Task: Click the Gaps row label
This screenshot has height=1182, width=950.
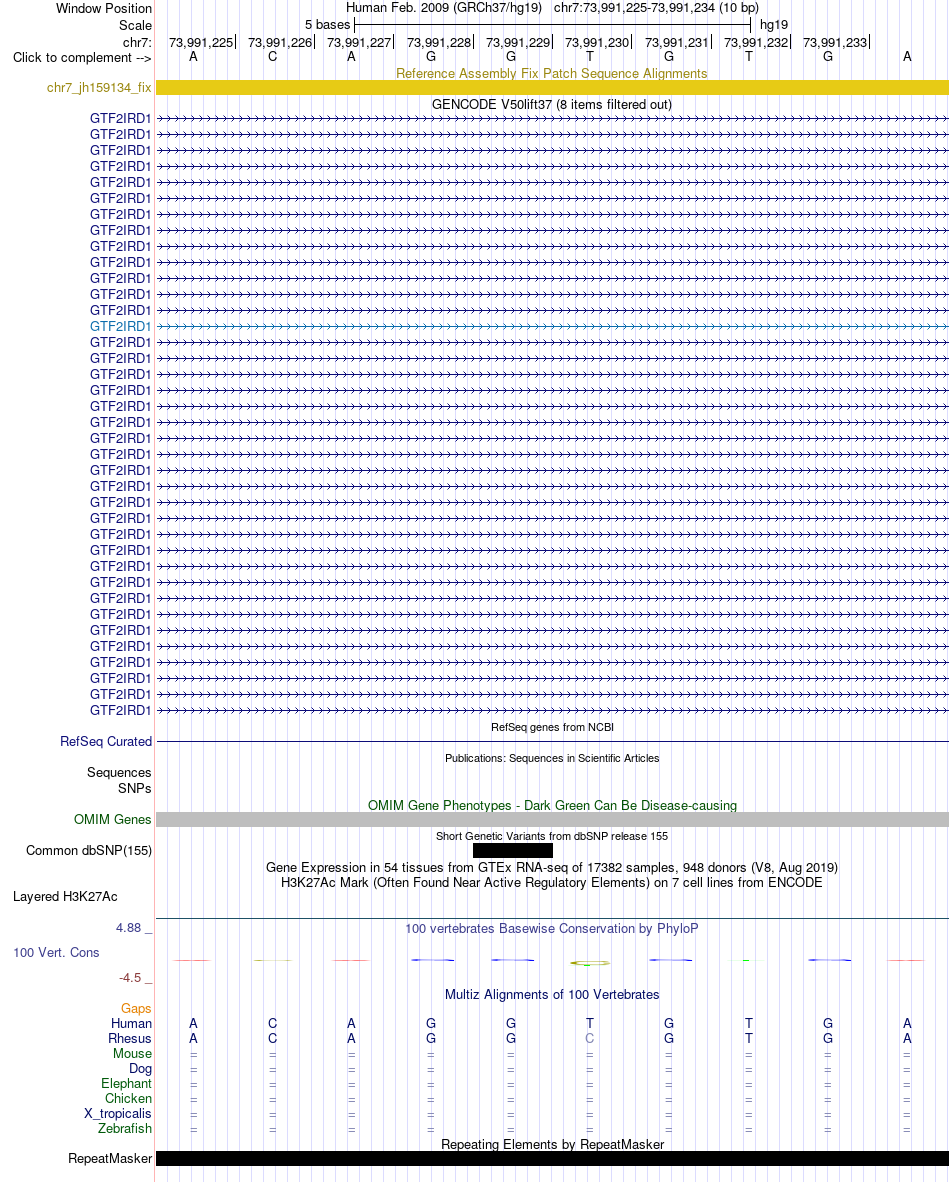Action: (x=136, y=1009)
